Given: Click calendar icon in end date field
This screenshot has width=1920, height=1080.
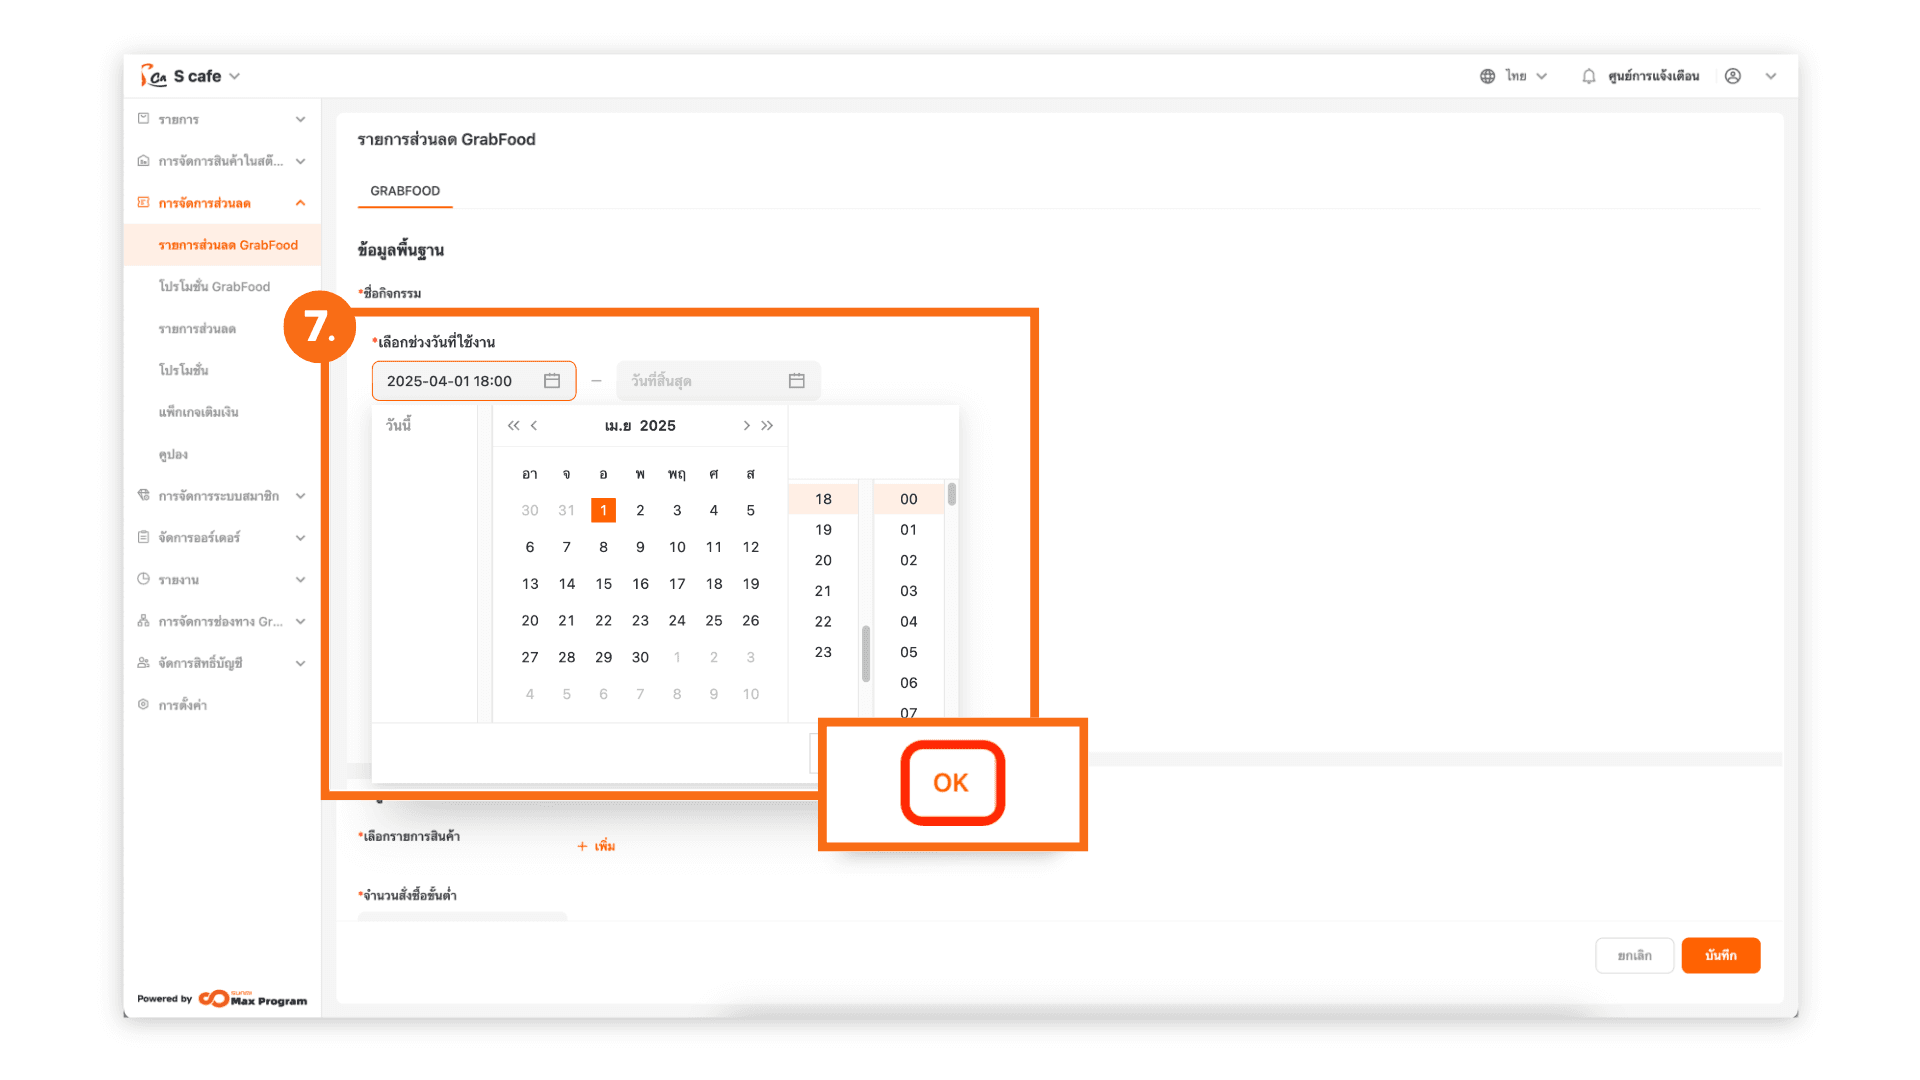Looking at the screenshot, I should tap(796, 381).
